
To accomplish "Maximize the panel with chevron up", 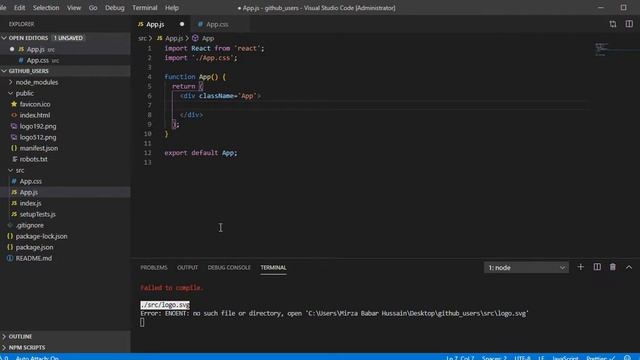I will click(x=629, y=267).
